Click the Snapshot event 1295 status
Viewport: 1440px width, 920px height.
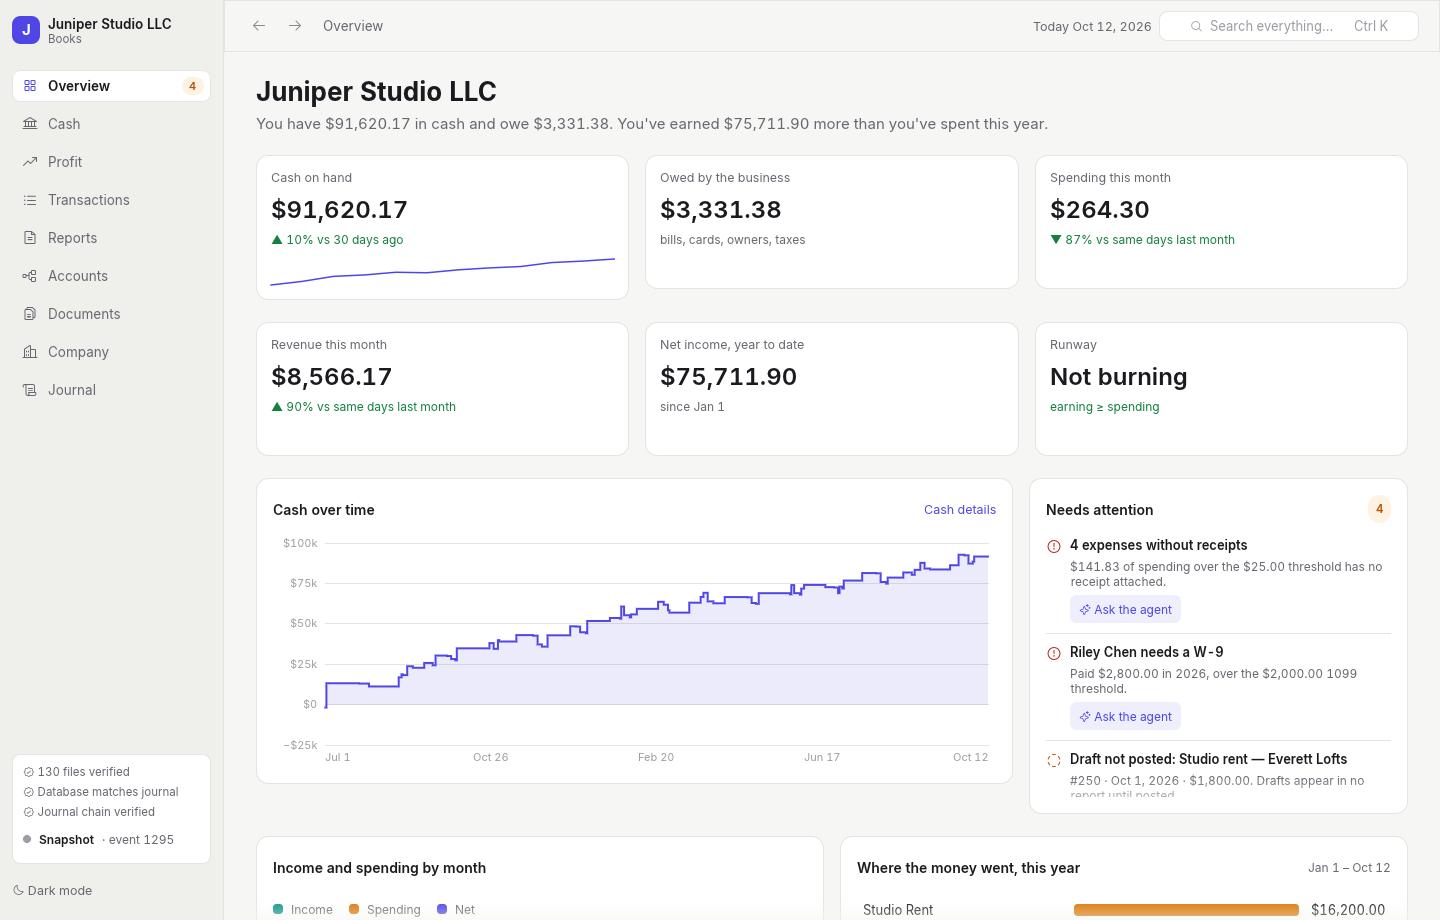click(x=111, y=840)
